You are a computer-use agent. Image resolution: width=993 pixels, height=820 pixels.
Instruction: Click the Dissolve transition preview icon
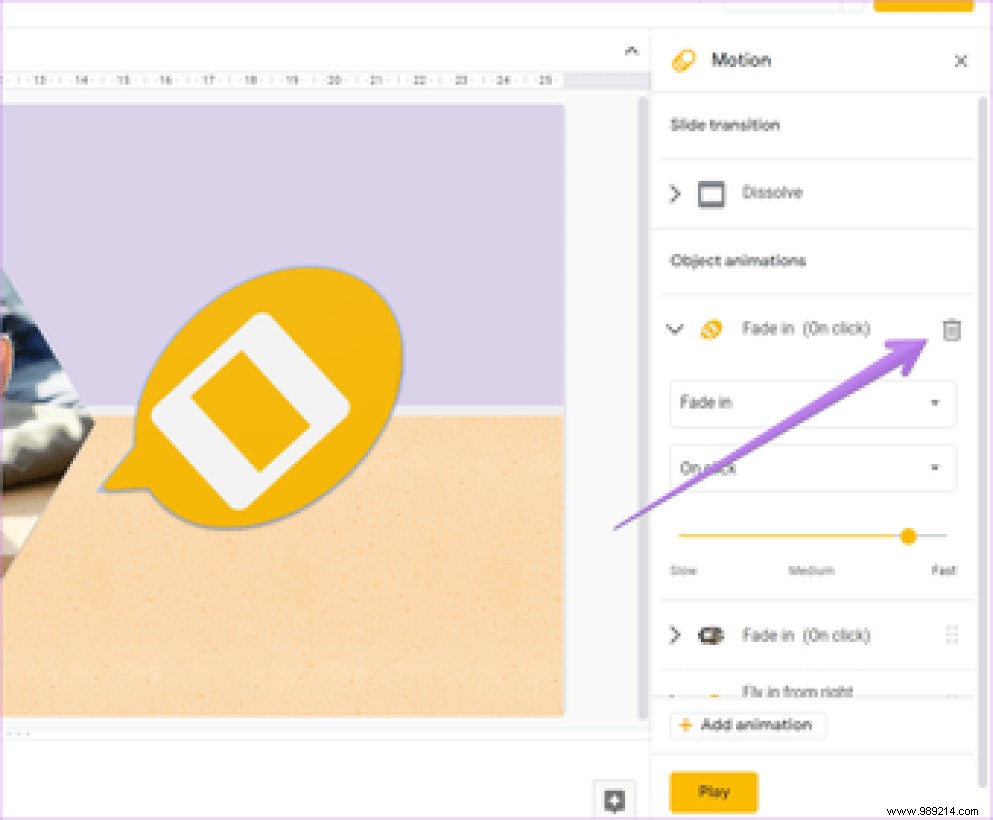(x=711, y=193)
